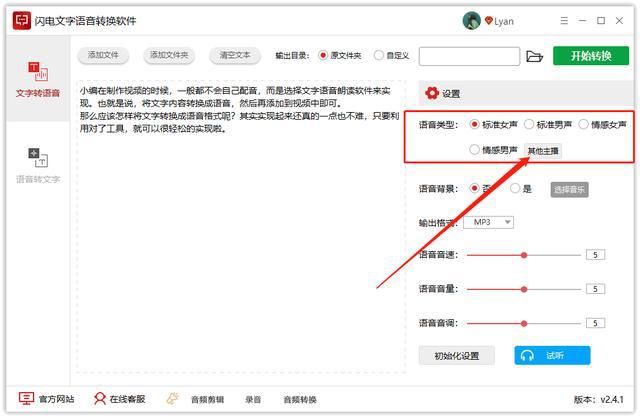Open the 文字转语音 sidebar tab
The image size is (640, 418).
click(x=38, y=79)
